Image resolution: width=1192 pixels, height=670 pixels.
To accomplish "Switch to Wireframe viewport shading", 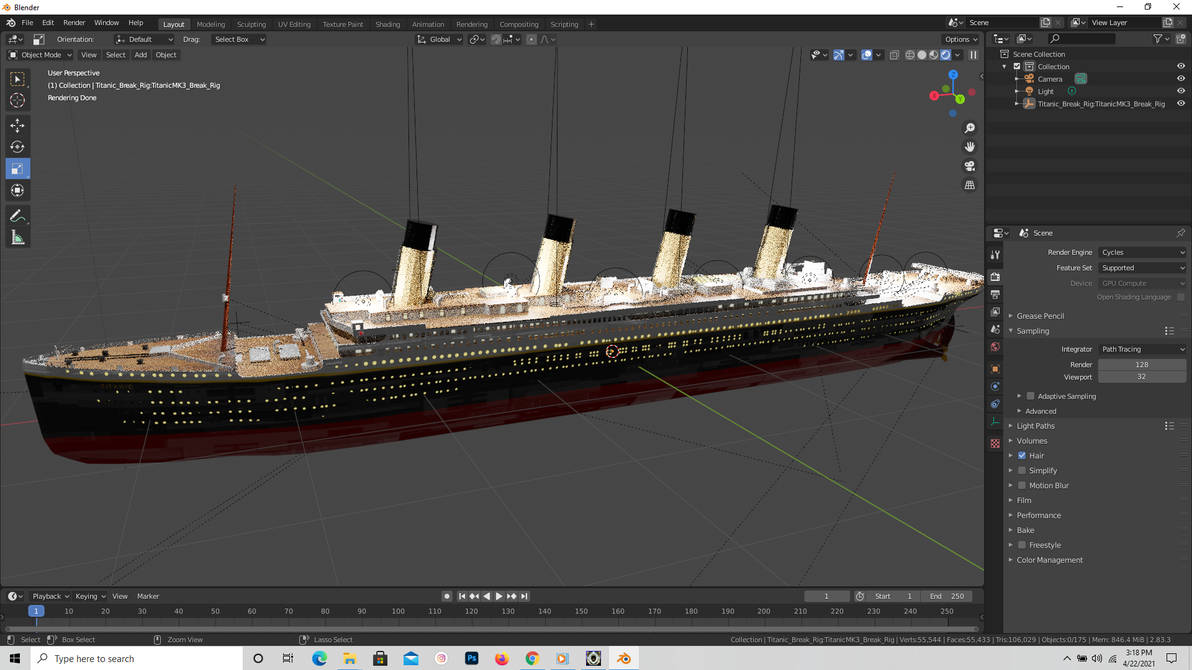I will click(x=910, y=55).
